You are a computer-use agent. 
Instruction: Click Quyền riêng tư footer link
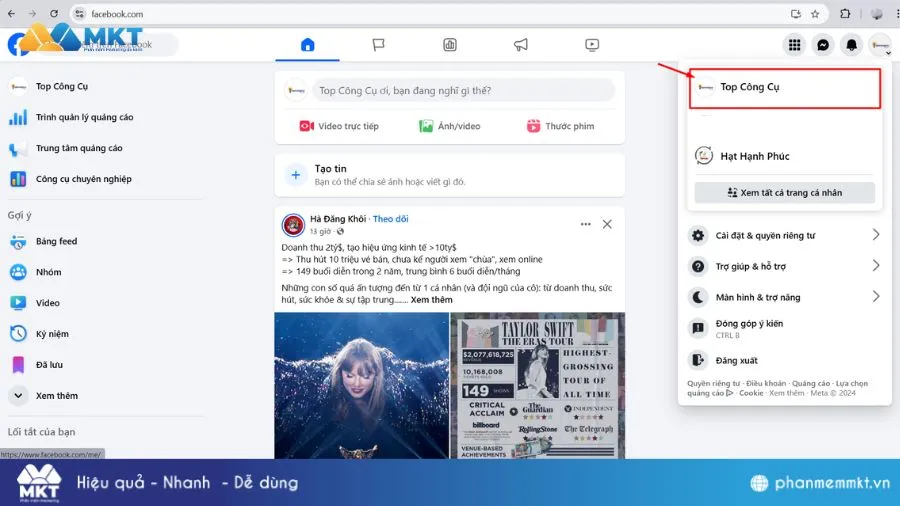[x=713, y=383]
